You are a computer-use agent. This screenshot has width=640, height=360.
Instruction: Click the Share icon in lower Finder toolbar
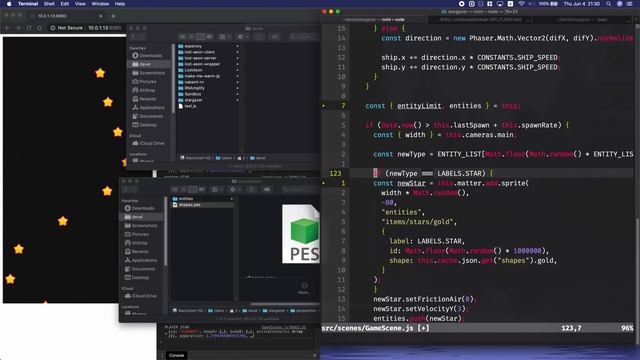(251, 190)
